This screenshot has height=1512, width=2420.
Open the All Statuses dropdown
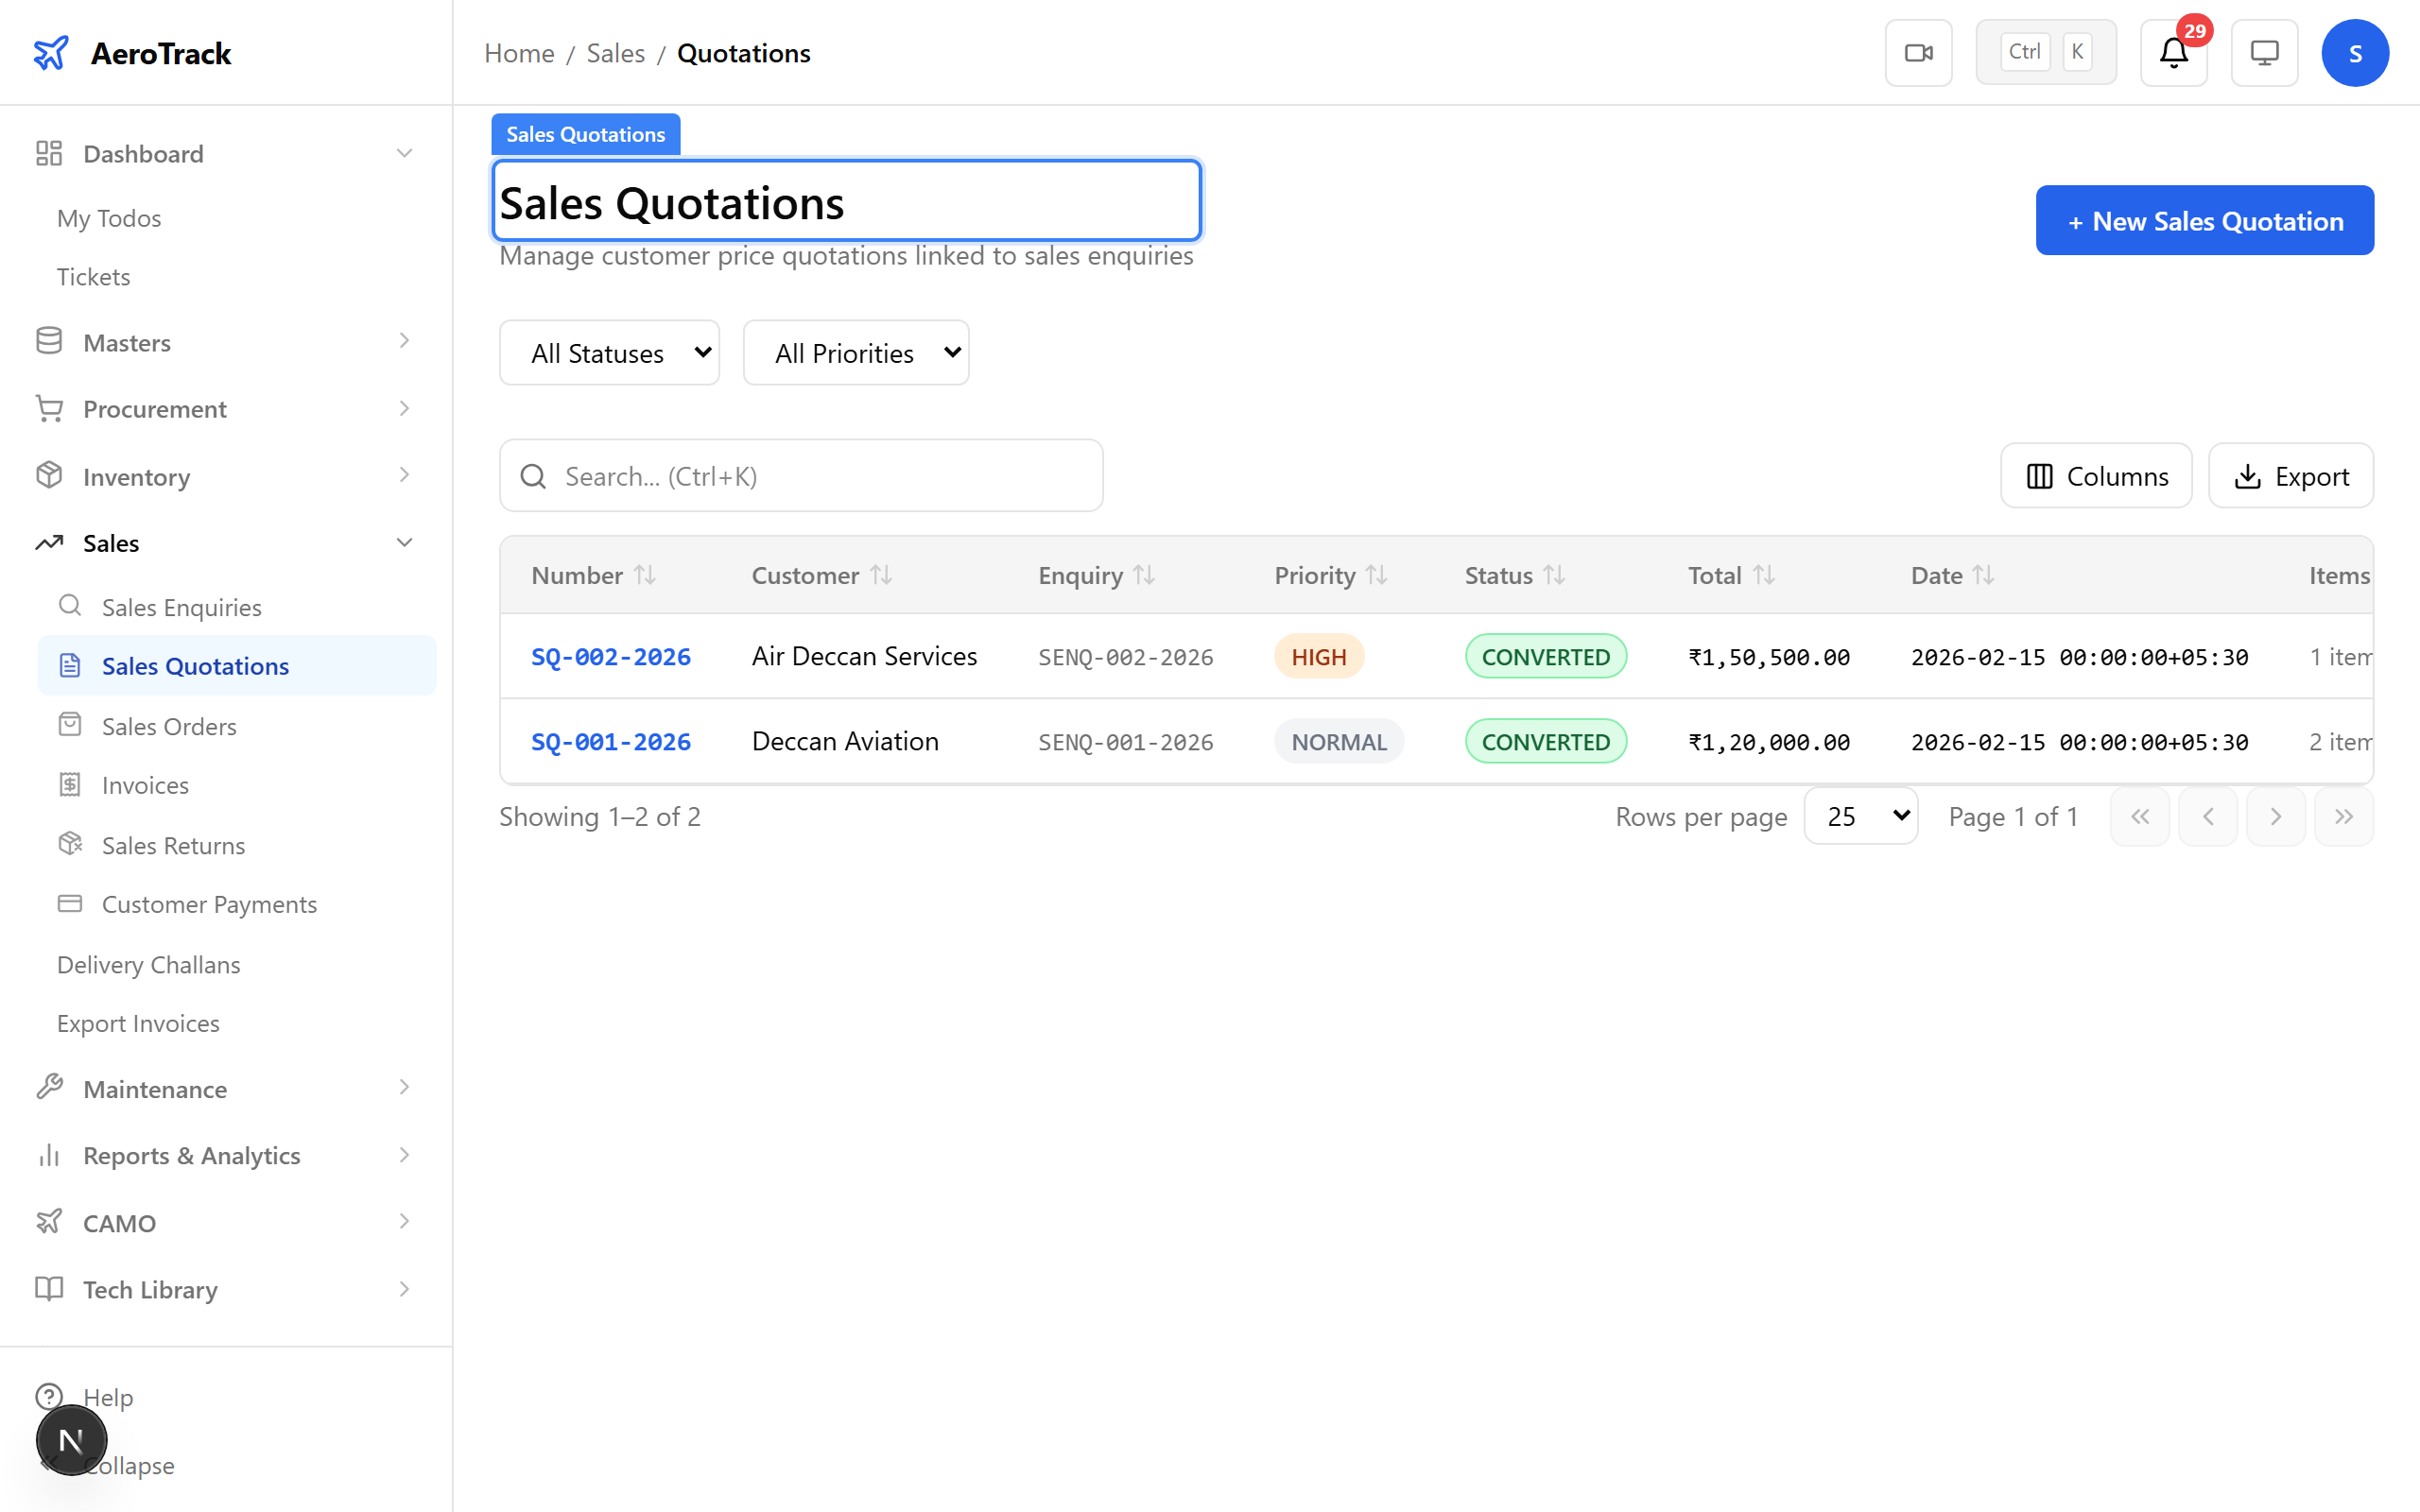click(609, 353)
